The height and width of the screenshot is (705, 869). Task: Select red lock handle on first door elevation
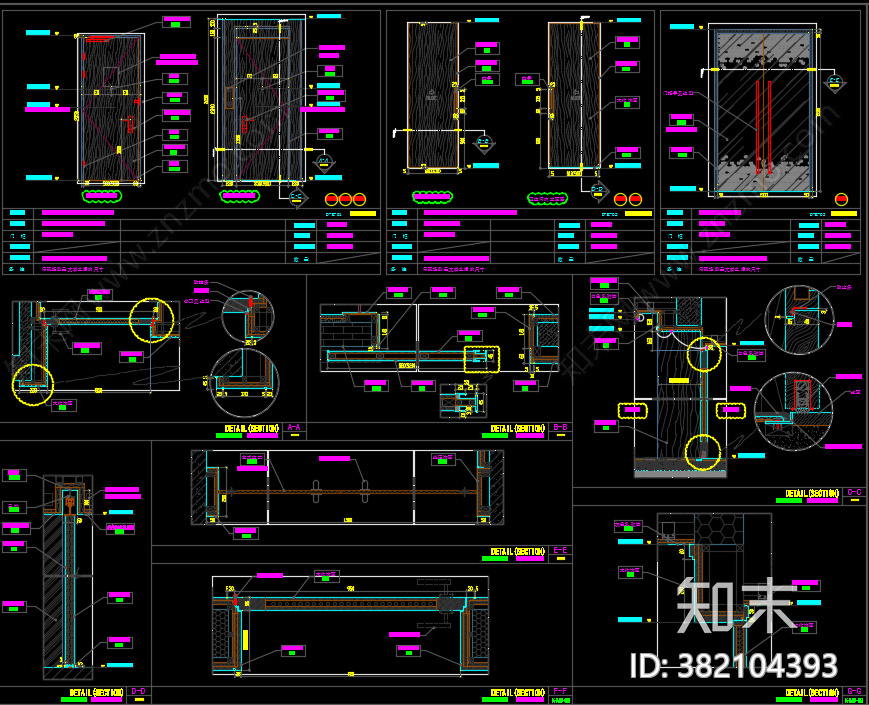[x=131, y=124]
